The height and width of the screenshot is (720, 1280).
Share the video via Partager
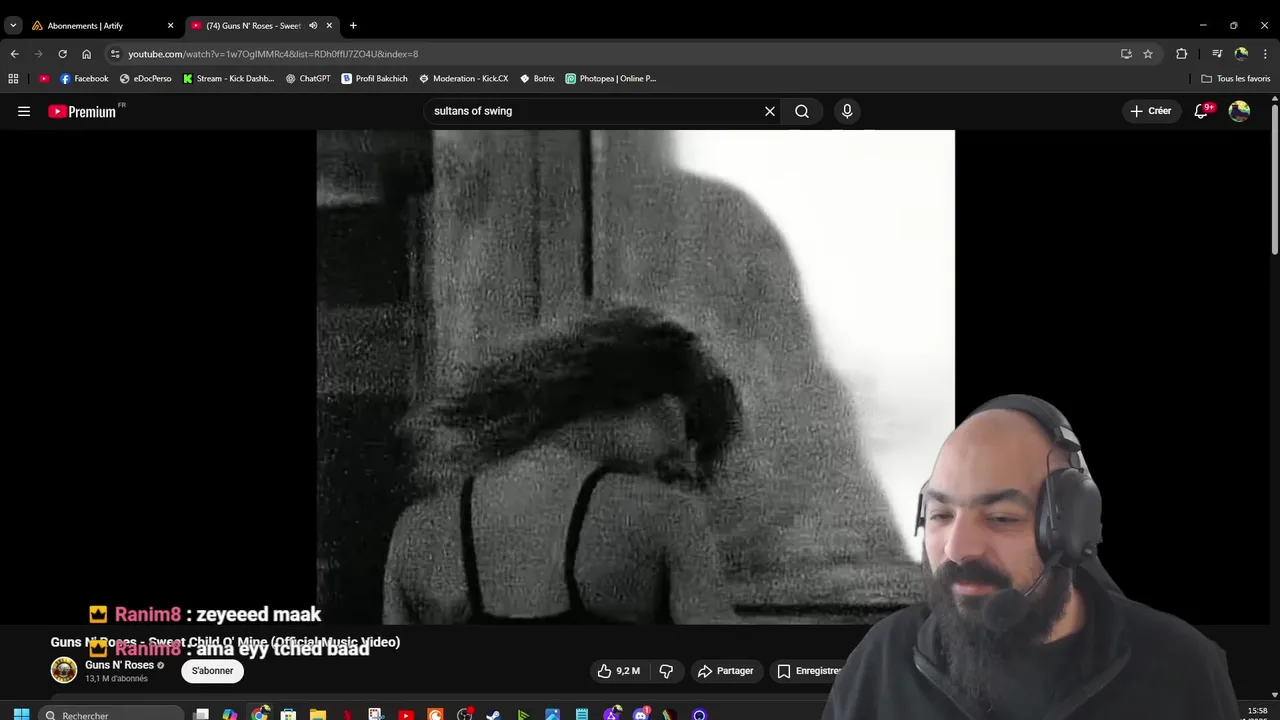(725, 671)
